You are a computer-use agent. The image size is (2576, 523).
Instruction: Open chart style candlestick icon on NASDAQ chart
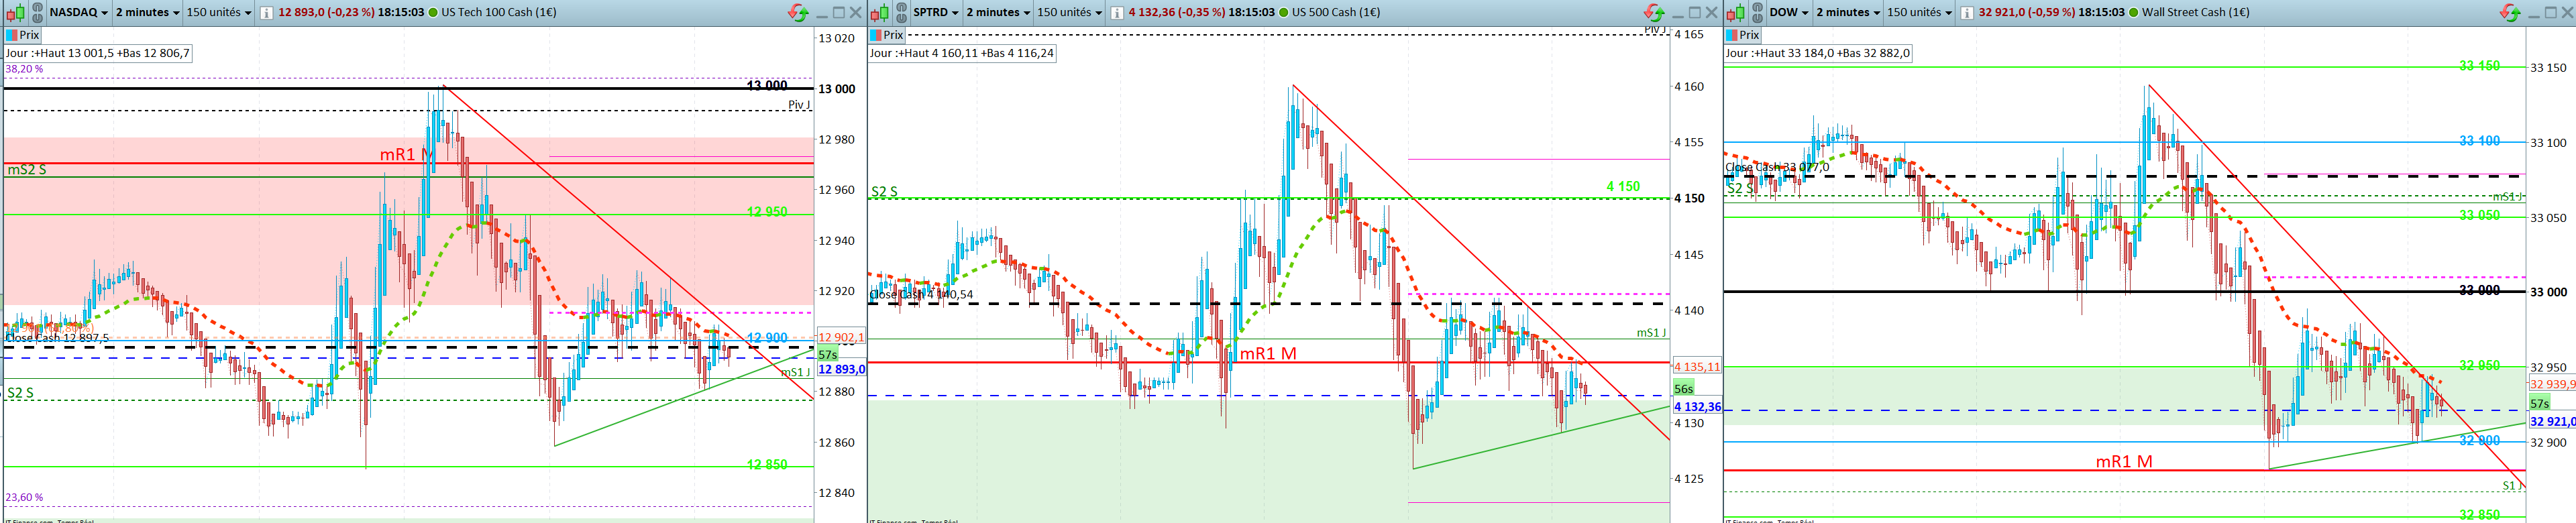14,13
